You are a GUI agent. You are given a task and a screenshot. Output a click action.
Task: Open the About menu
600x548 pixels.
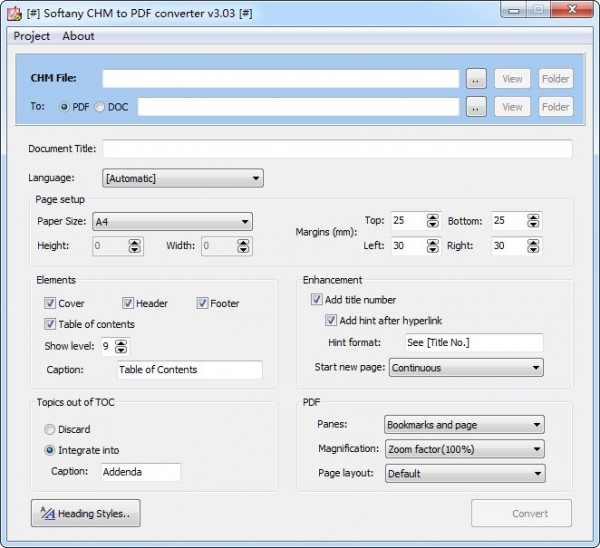pos(78,36)
